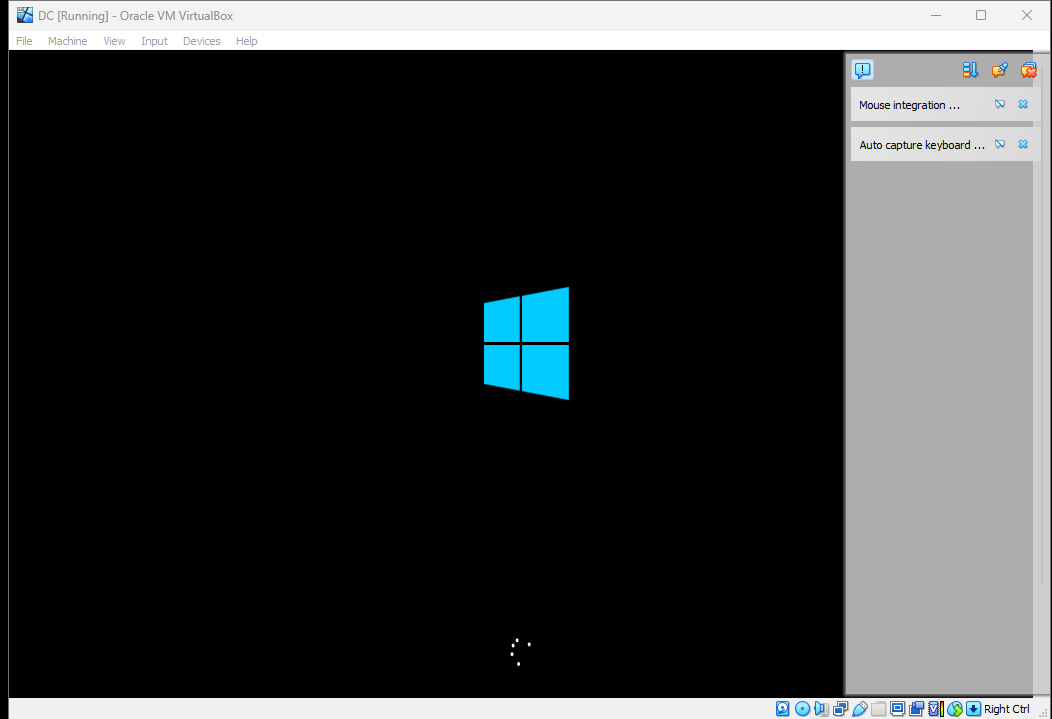Viewport: 1052px width, 719px height.
Task: Click the notification ordering icon
Action: 970,70
